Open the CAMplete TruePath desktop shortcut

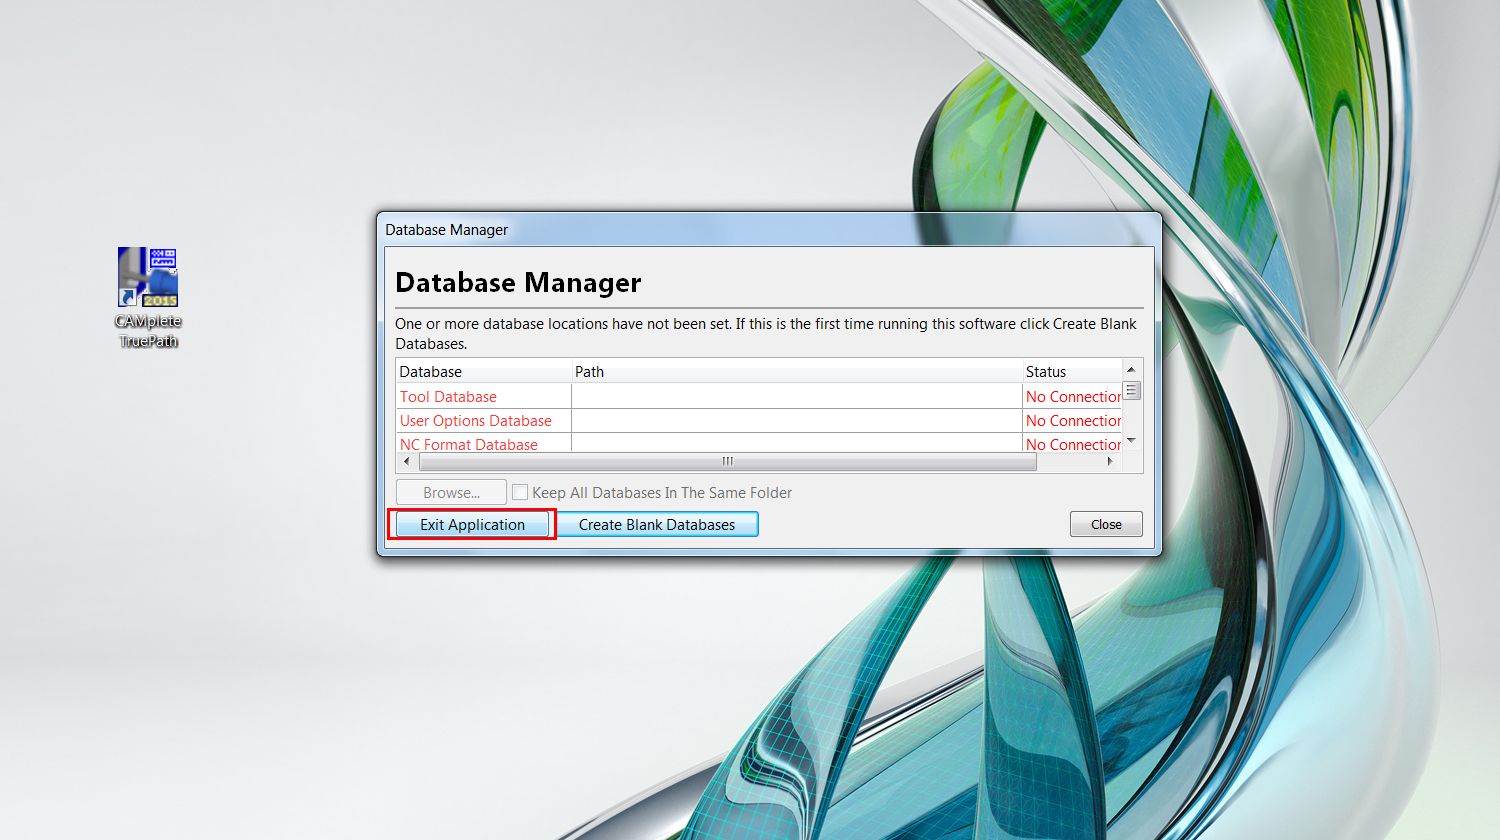click(148, 297)
